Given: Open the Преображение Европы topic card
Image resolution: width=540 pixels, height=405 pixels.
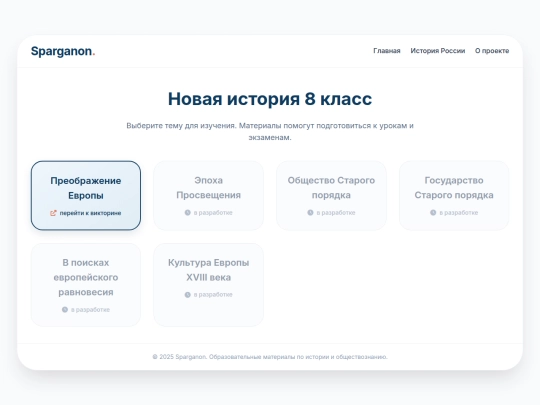Looking at the screenshot, I should 86,195.
